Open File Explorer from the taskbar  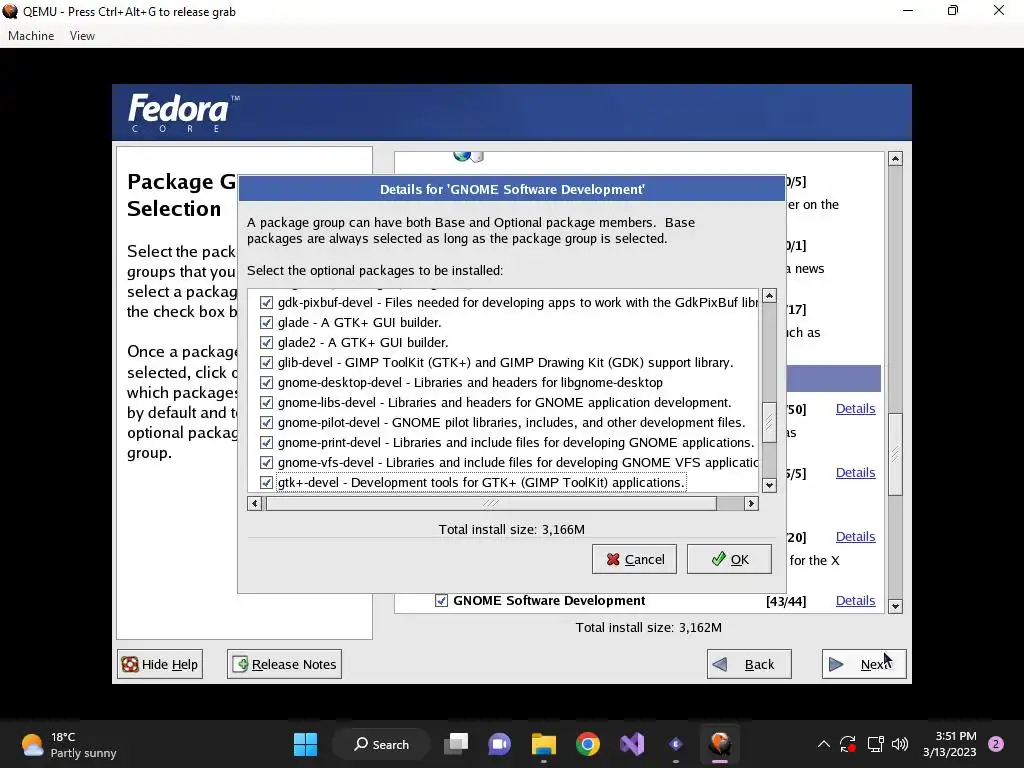click(543, 744)
